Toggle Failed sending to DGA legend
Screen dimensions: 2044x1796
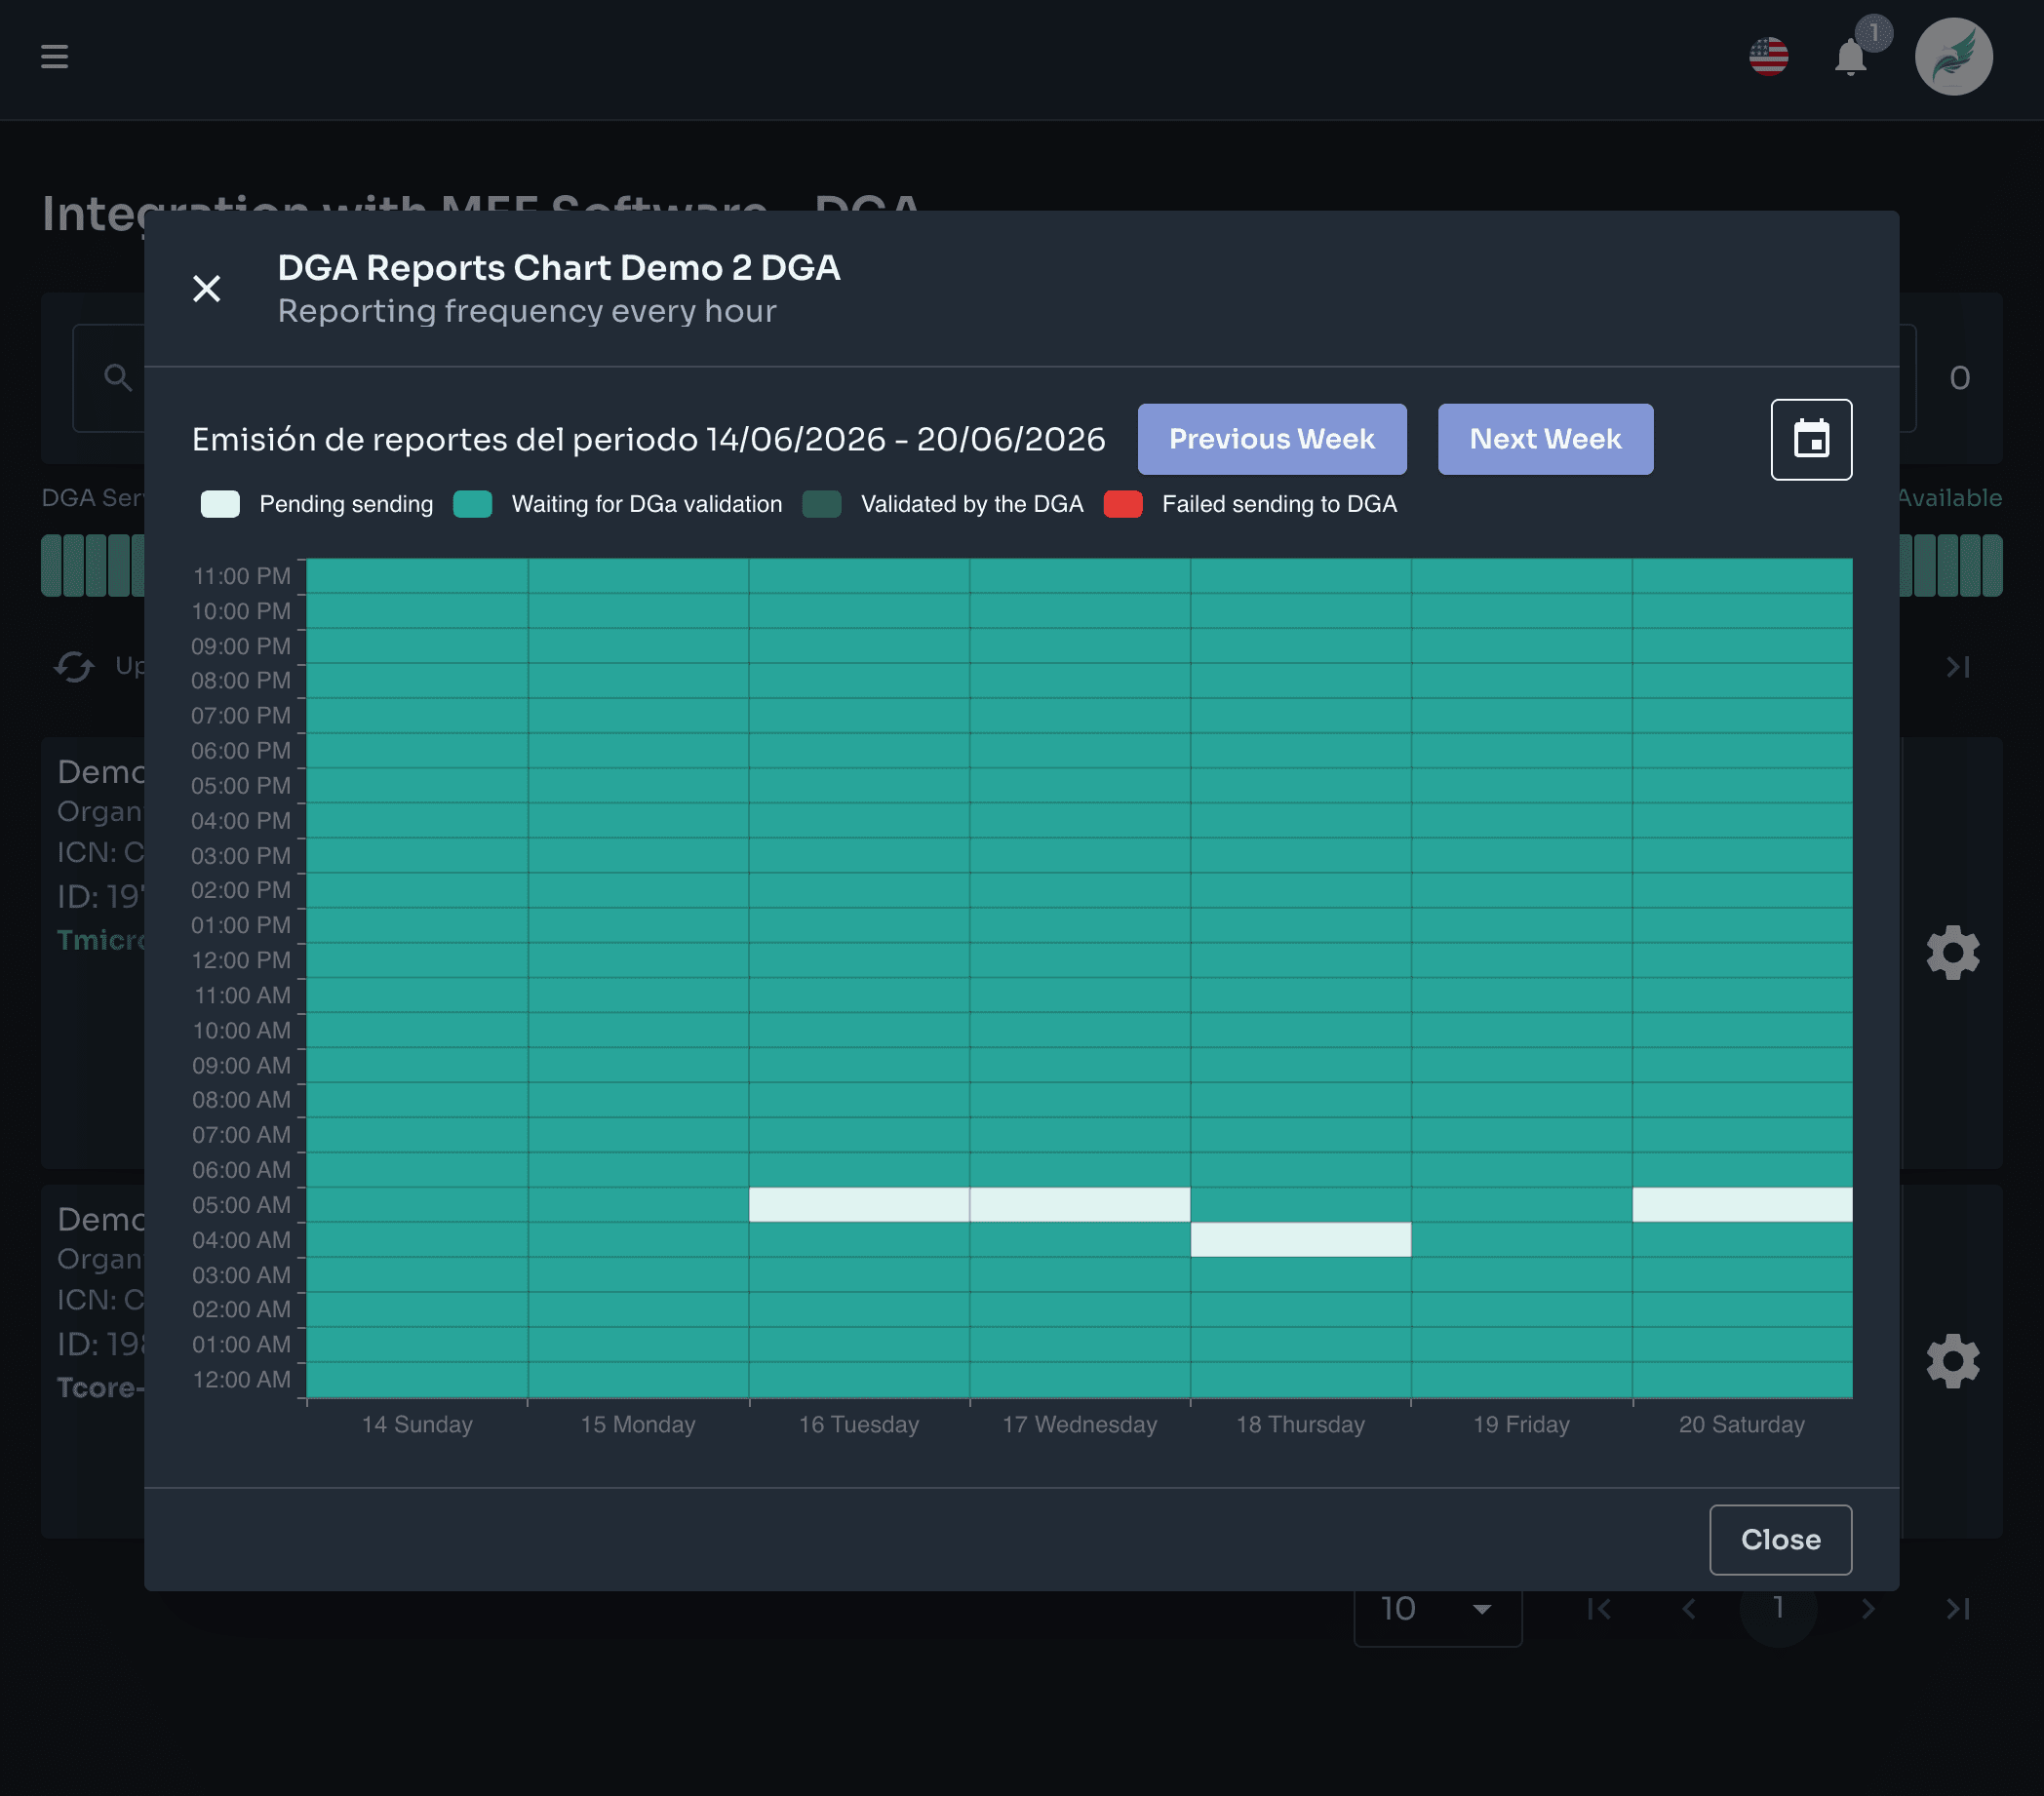(1250, 504)
